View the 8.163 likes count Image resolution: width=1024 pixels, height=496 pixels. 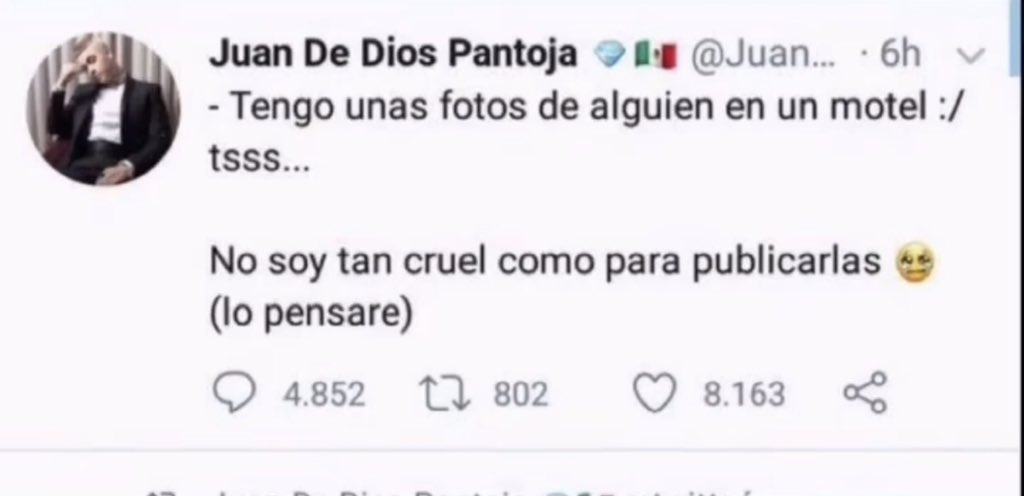[743, 395]
